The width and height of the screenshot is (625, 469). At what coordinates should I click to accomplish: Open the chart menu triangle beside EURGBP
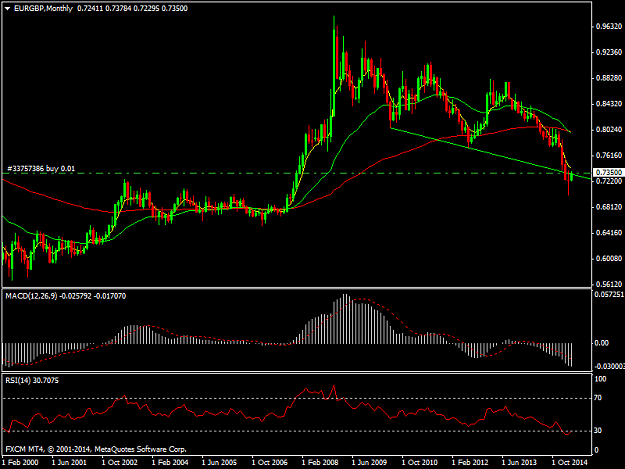pyautogui.click(x=8, y=8)
